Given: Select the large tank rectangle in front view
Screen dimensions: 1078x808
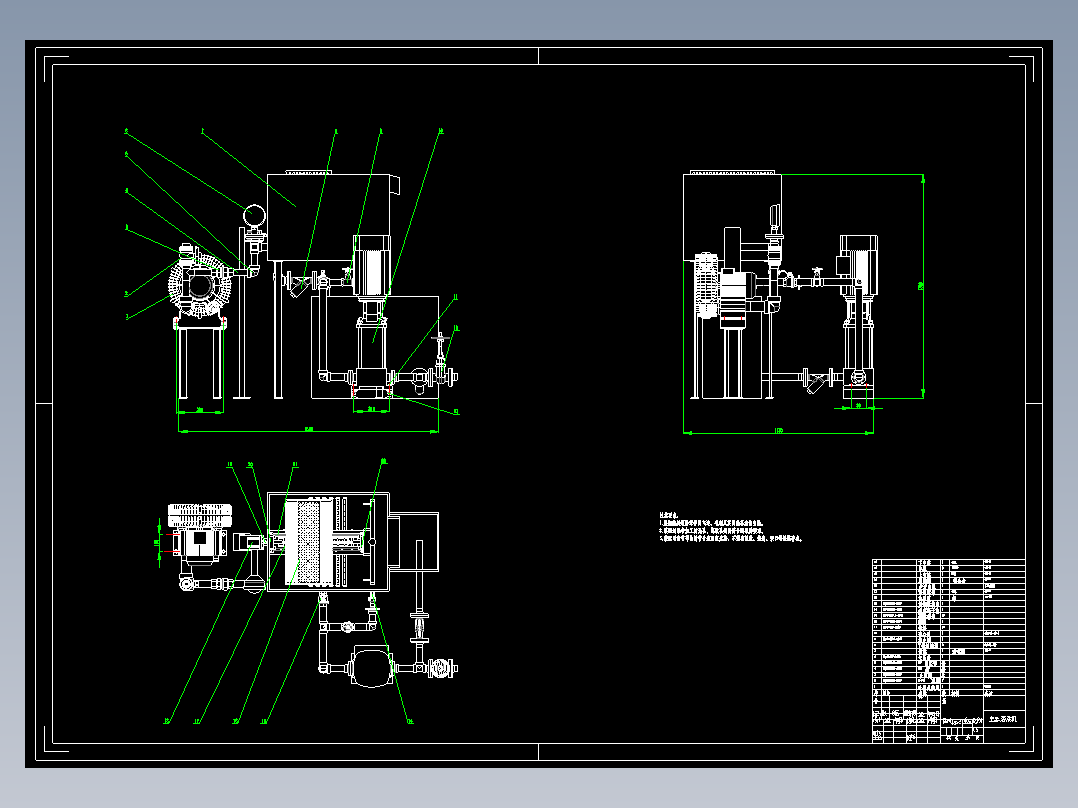Looking at the screenshot, I should click(x=329, y=217).
